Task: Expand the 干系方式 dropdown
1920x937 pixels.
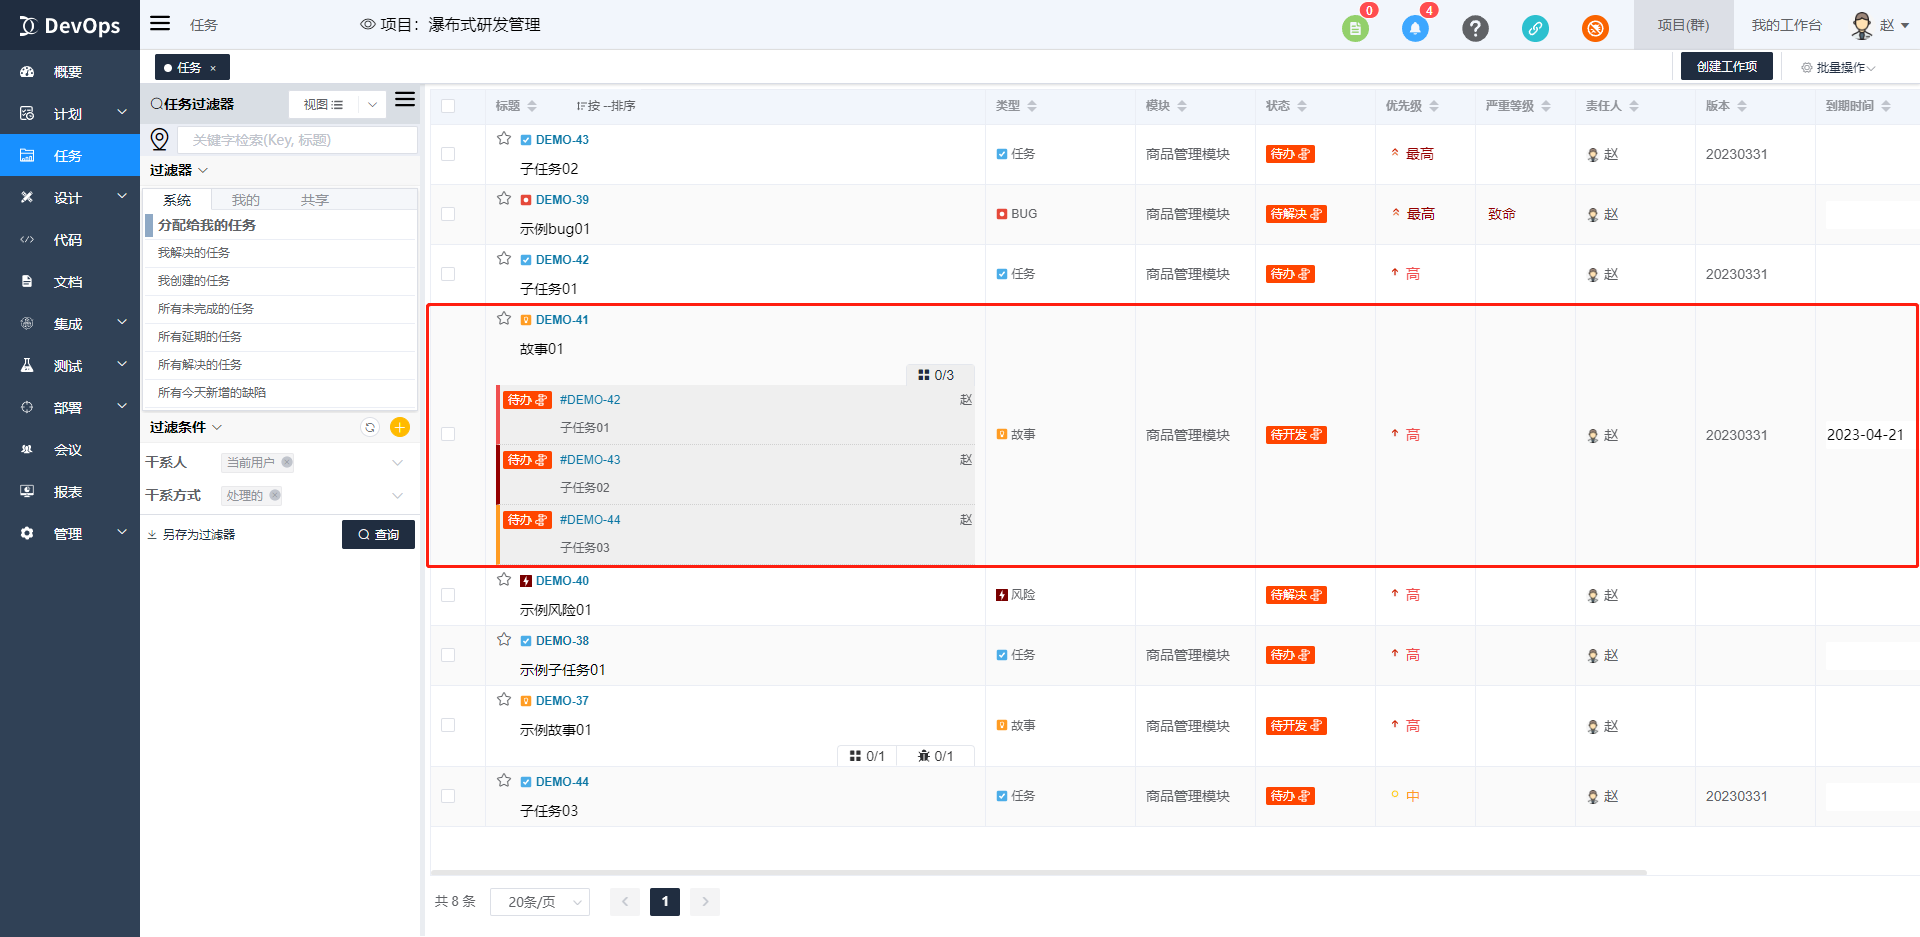Action: click(x=397, y=496)
